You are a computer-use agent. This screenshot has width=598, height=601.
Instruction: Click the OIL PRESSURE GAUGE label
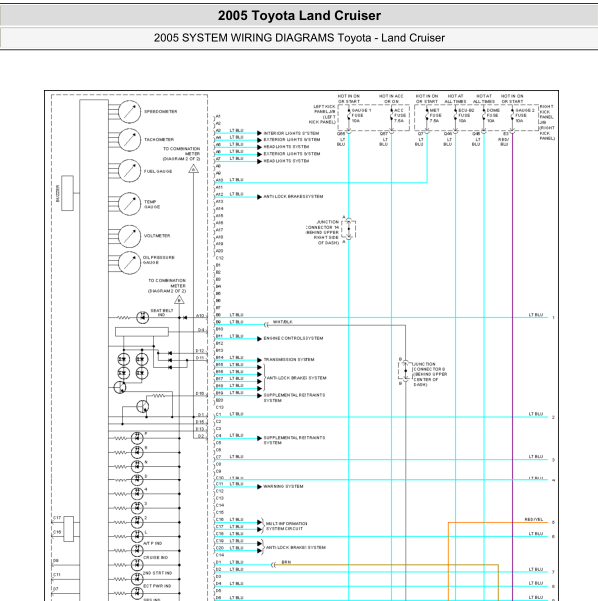pyautogui.click(x=159, y=260)
